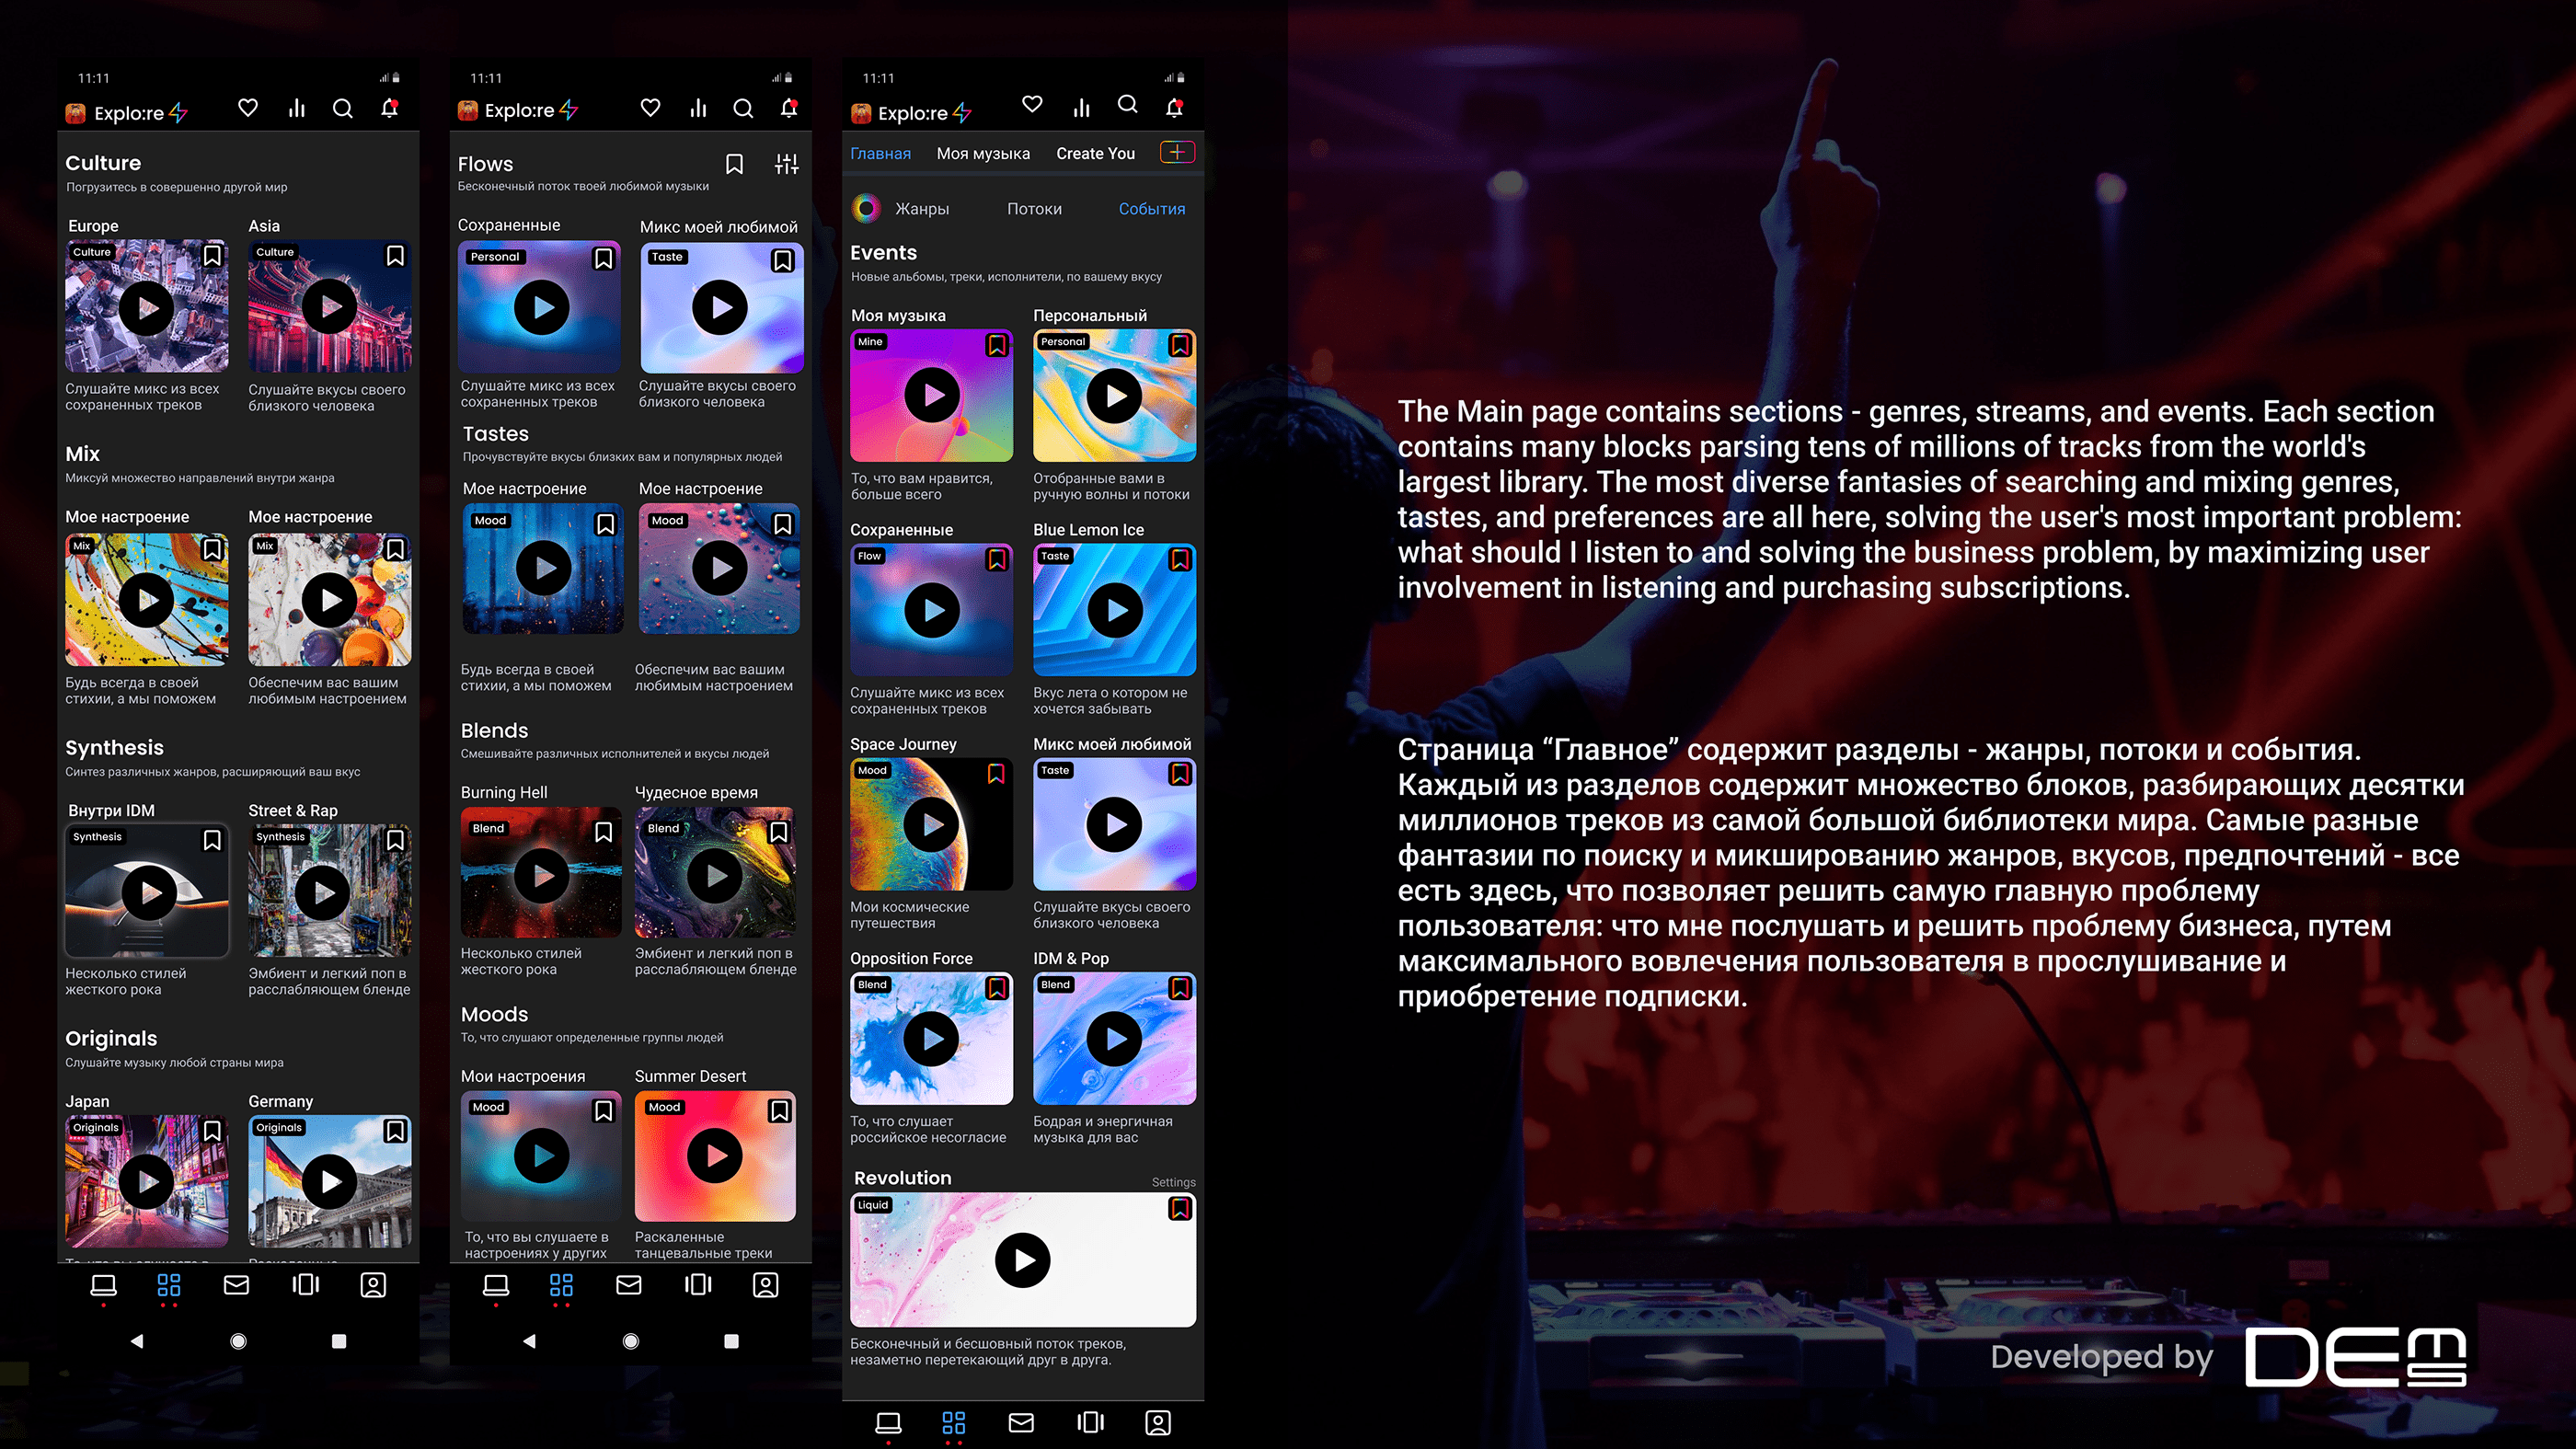Toggle the bookmark on the Burning Hell blend card
Viewport: 2576px width, 1449px height.
tap(603, 832)
